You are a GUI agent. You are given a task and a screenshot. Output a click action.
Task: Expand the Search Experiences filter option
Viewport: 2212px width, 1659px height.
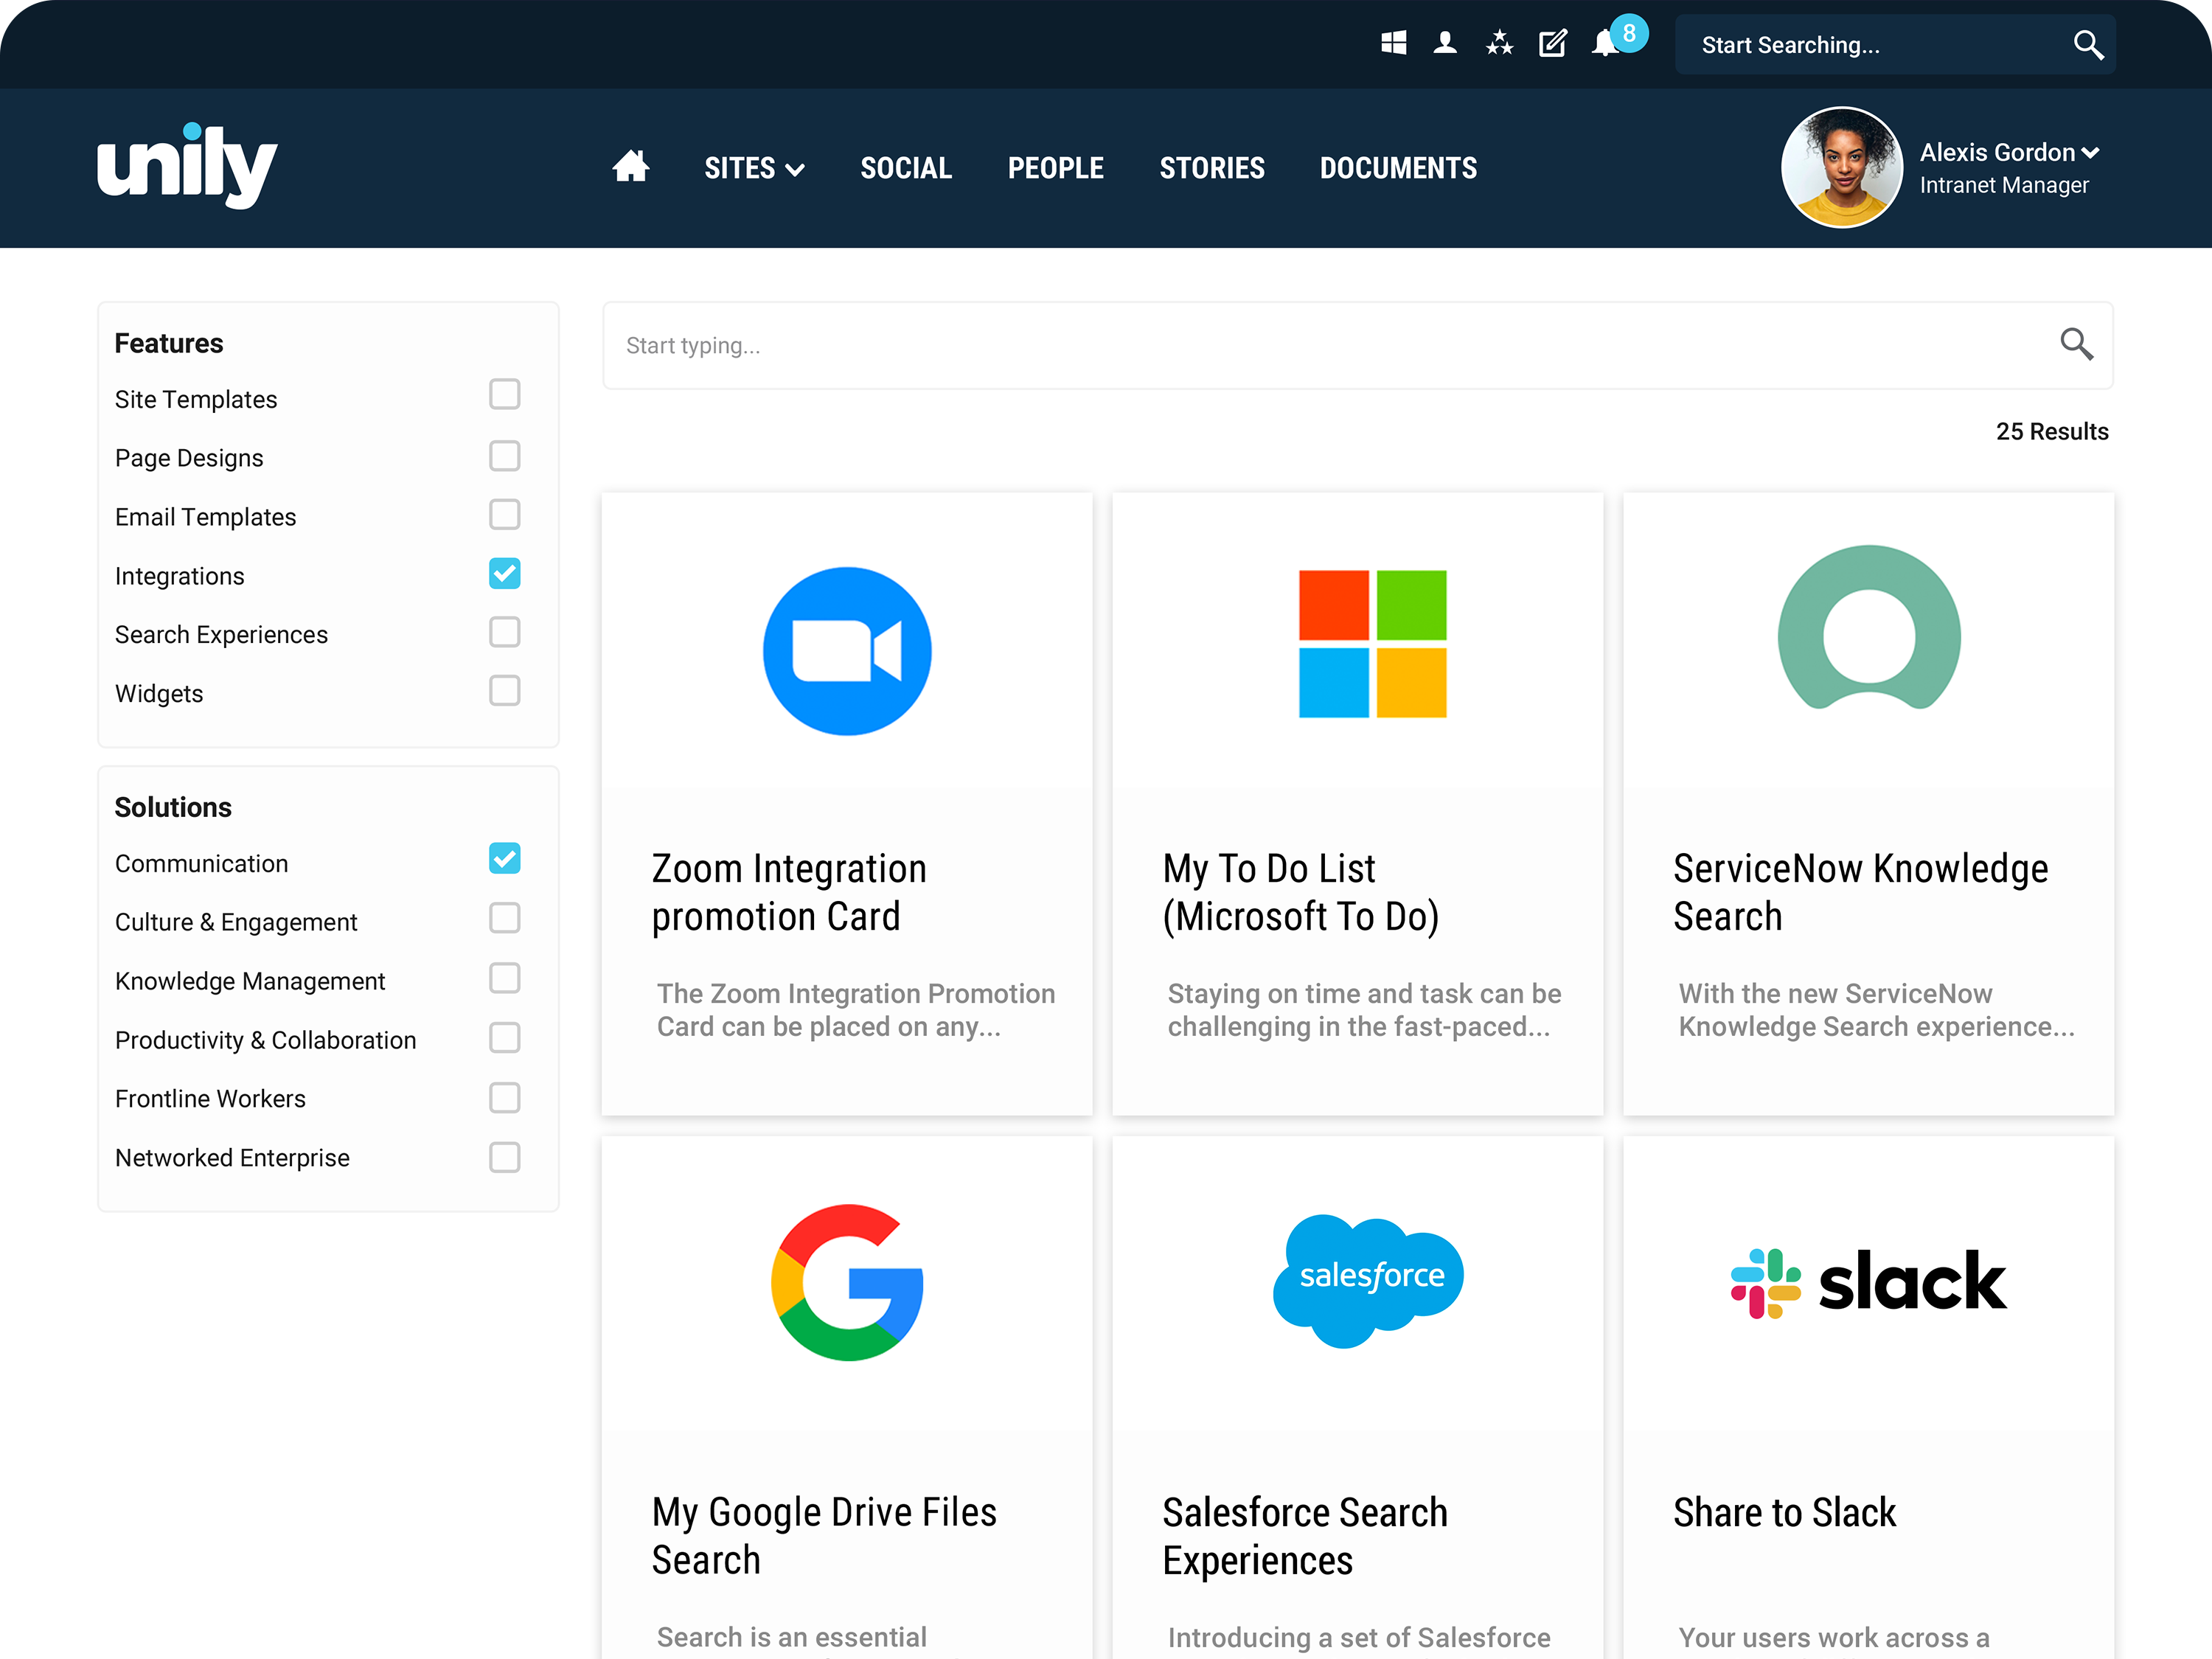505,632
